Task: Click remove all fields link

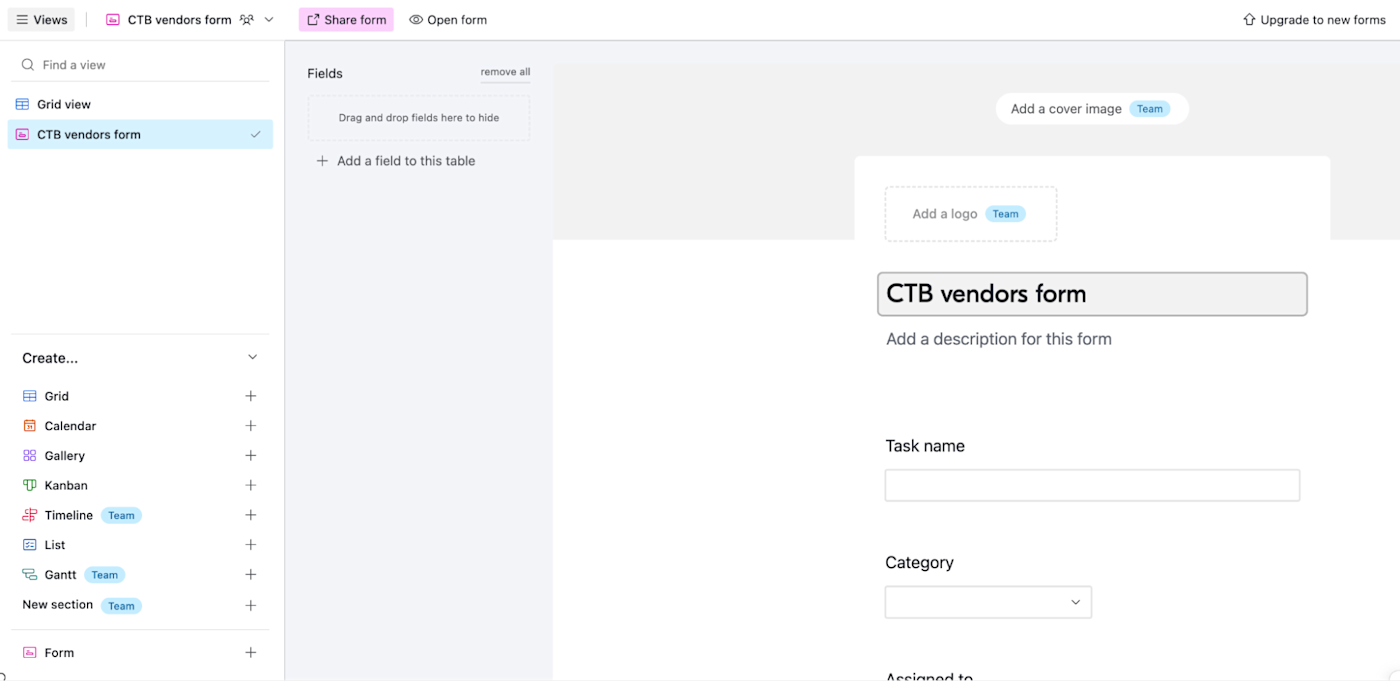Action: pos(505,72)
